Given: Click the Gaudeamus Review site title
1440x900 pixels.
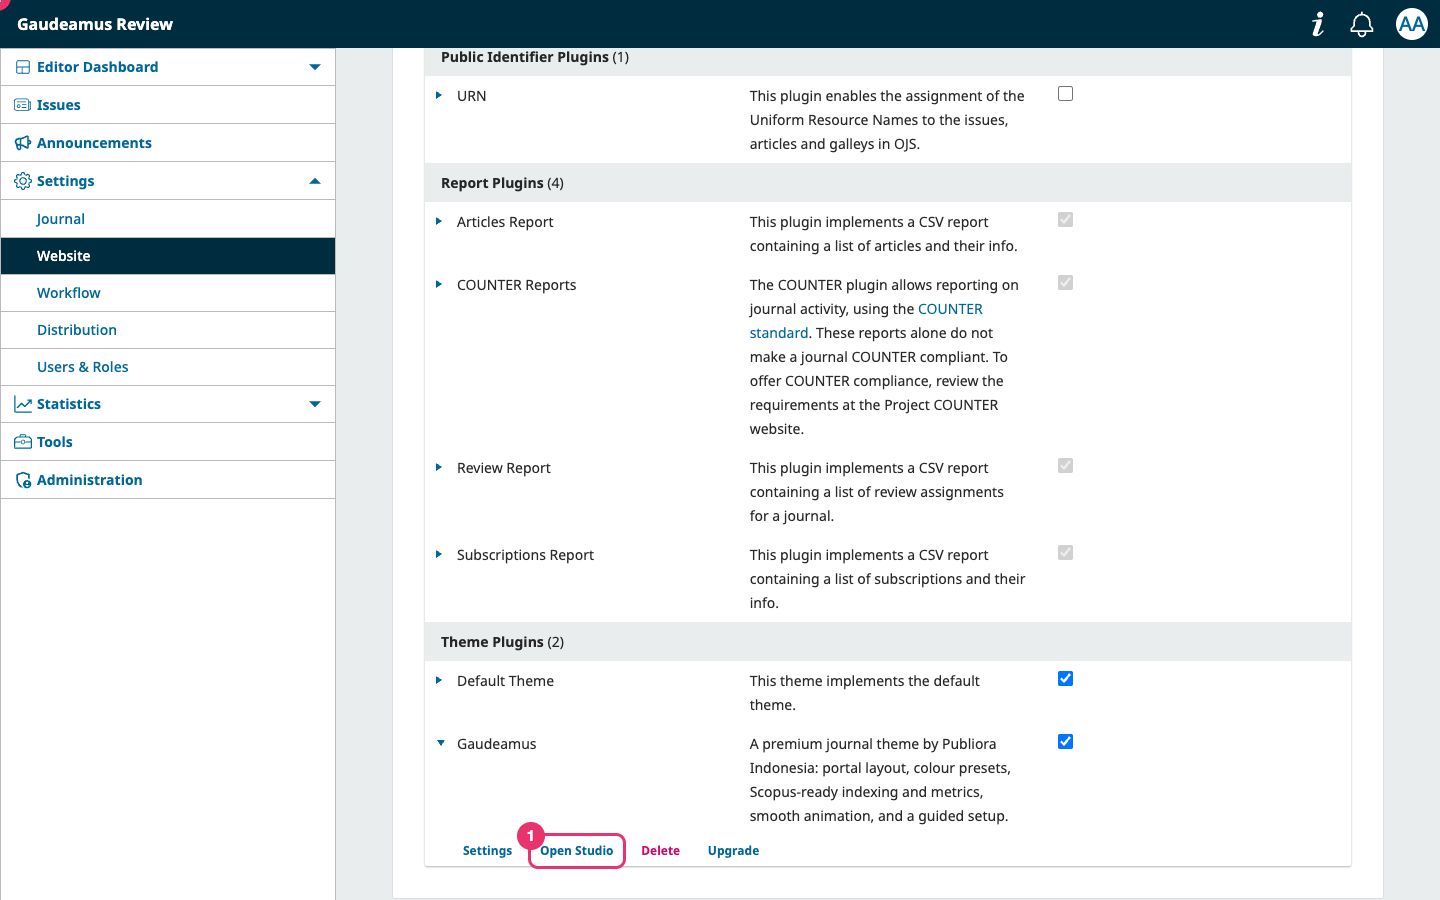Looking at the screenshot, I should pos(95,24).
